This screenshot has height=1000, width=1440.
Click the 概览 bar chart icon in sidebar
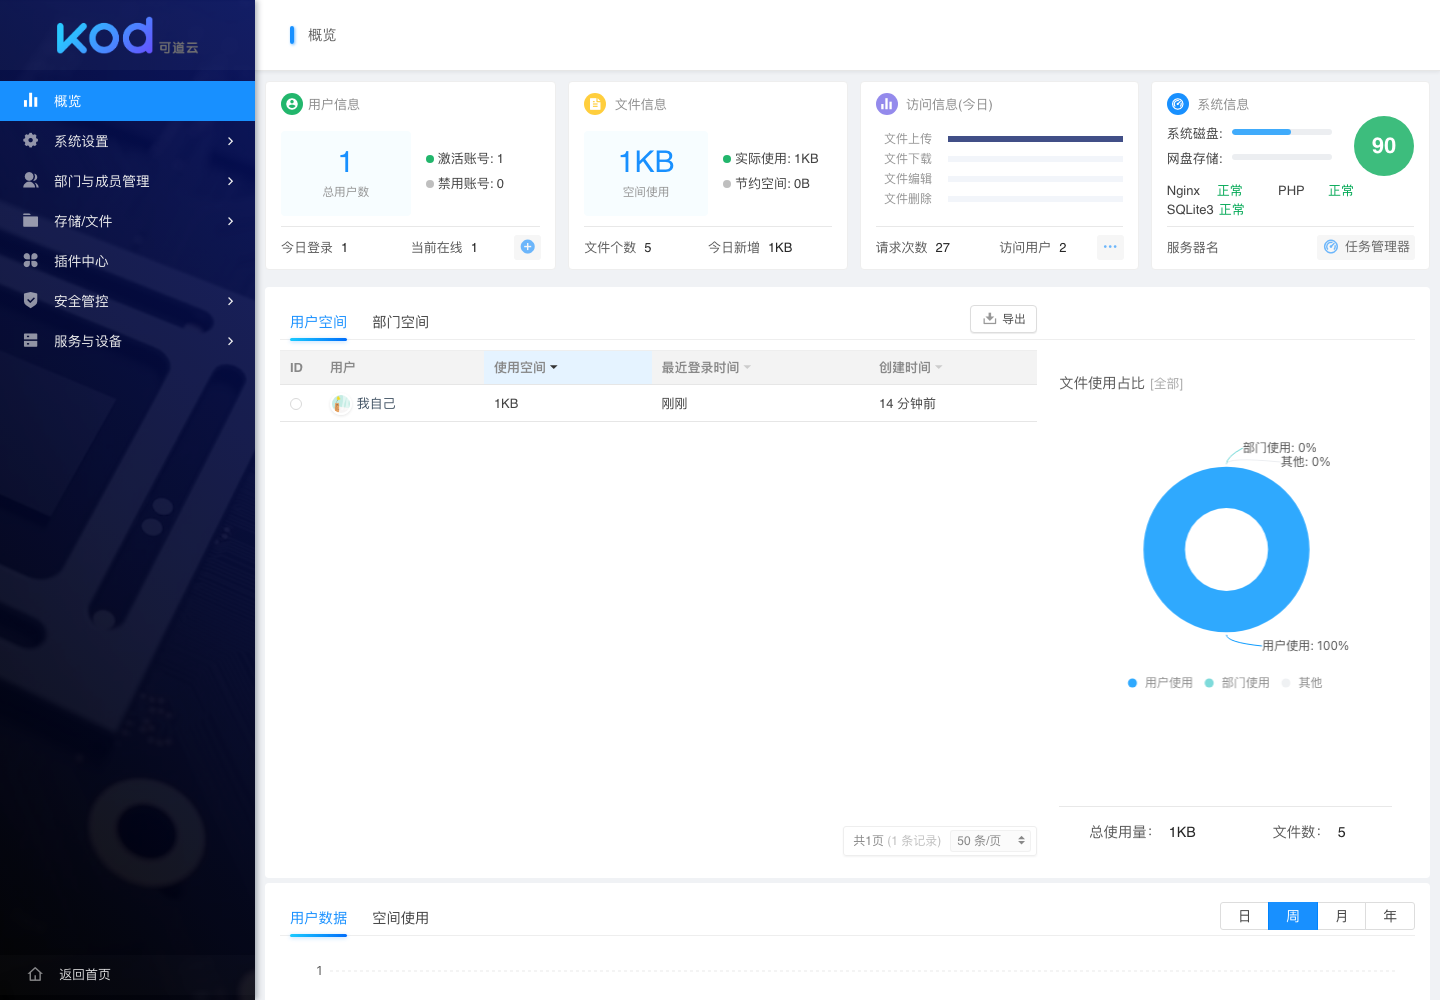[x=31, y=100]
